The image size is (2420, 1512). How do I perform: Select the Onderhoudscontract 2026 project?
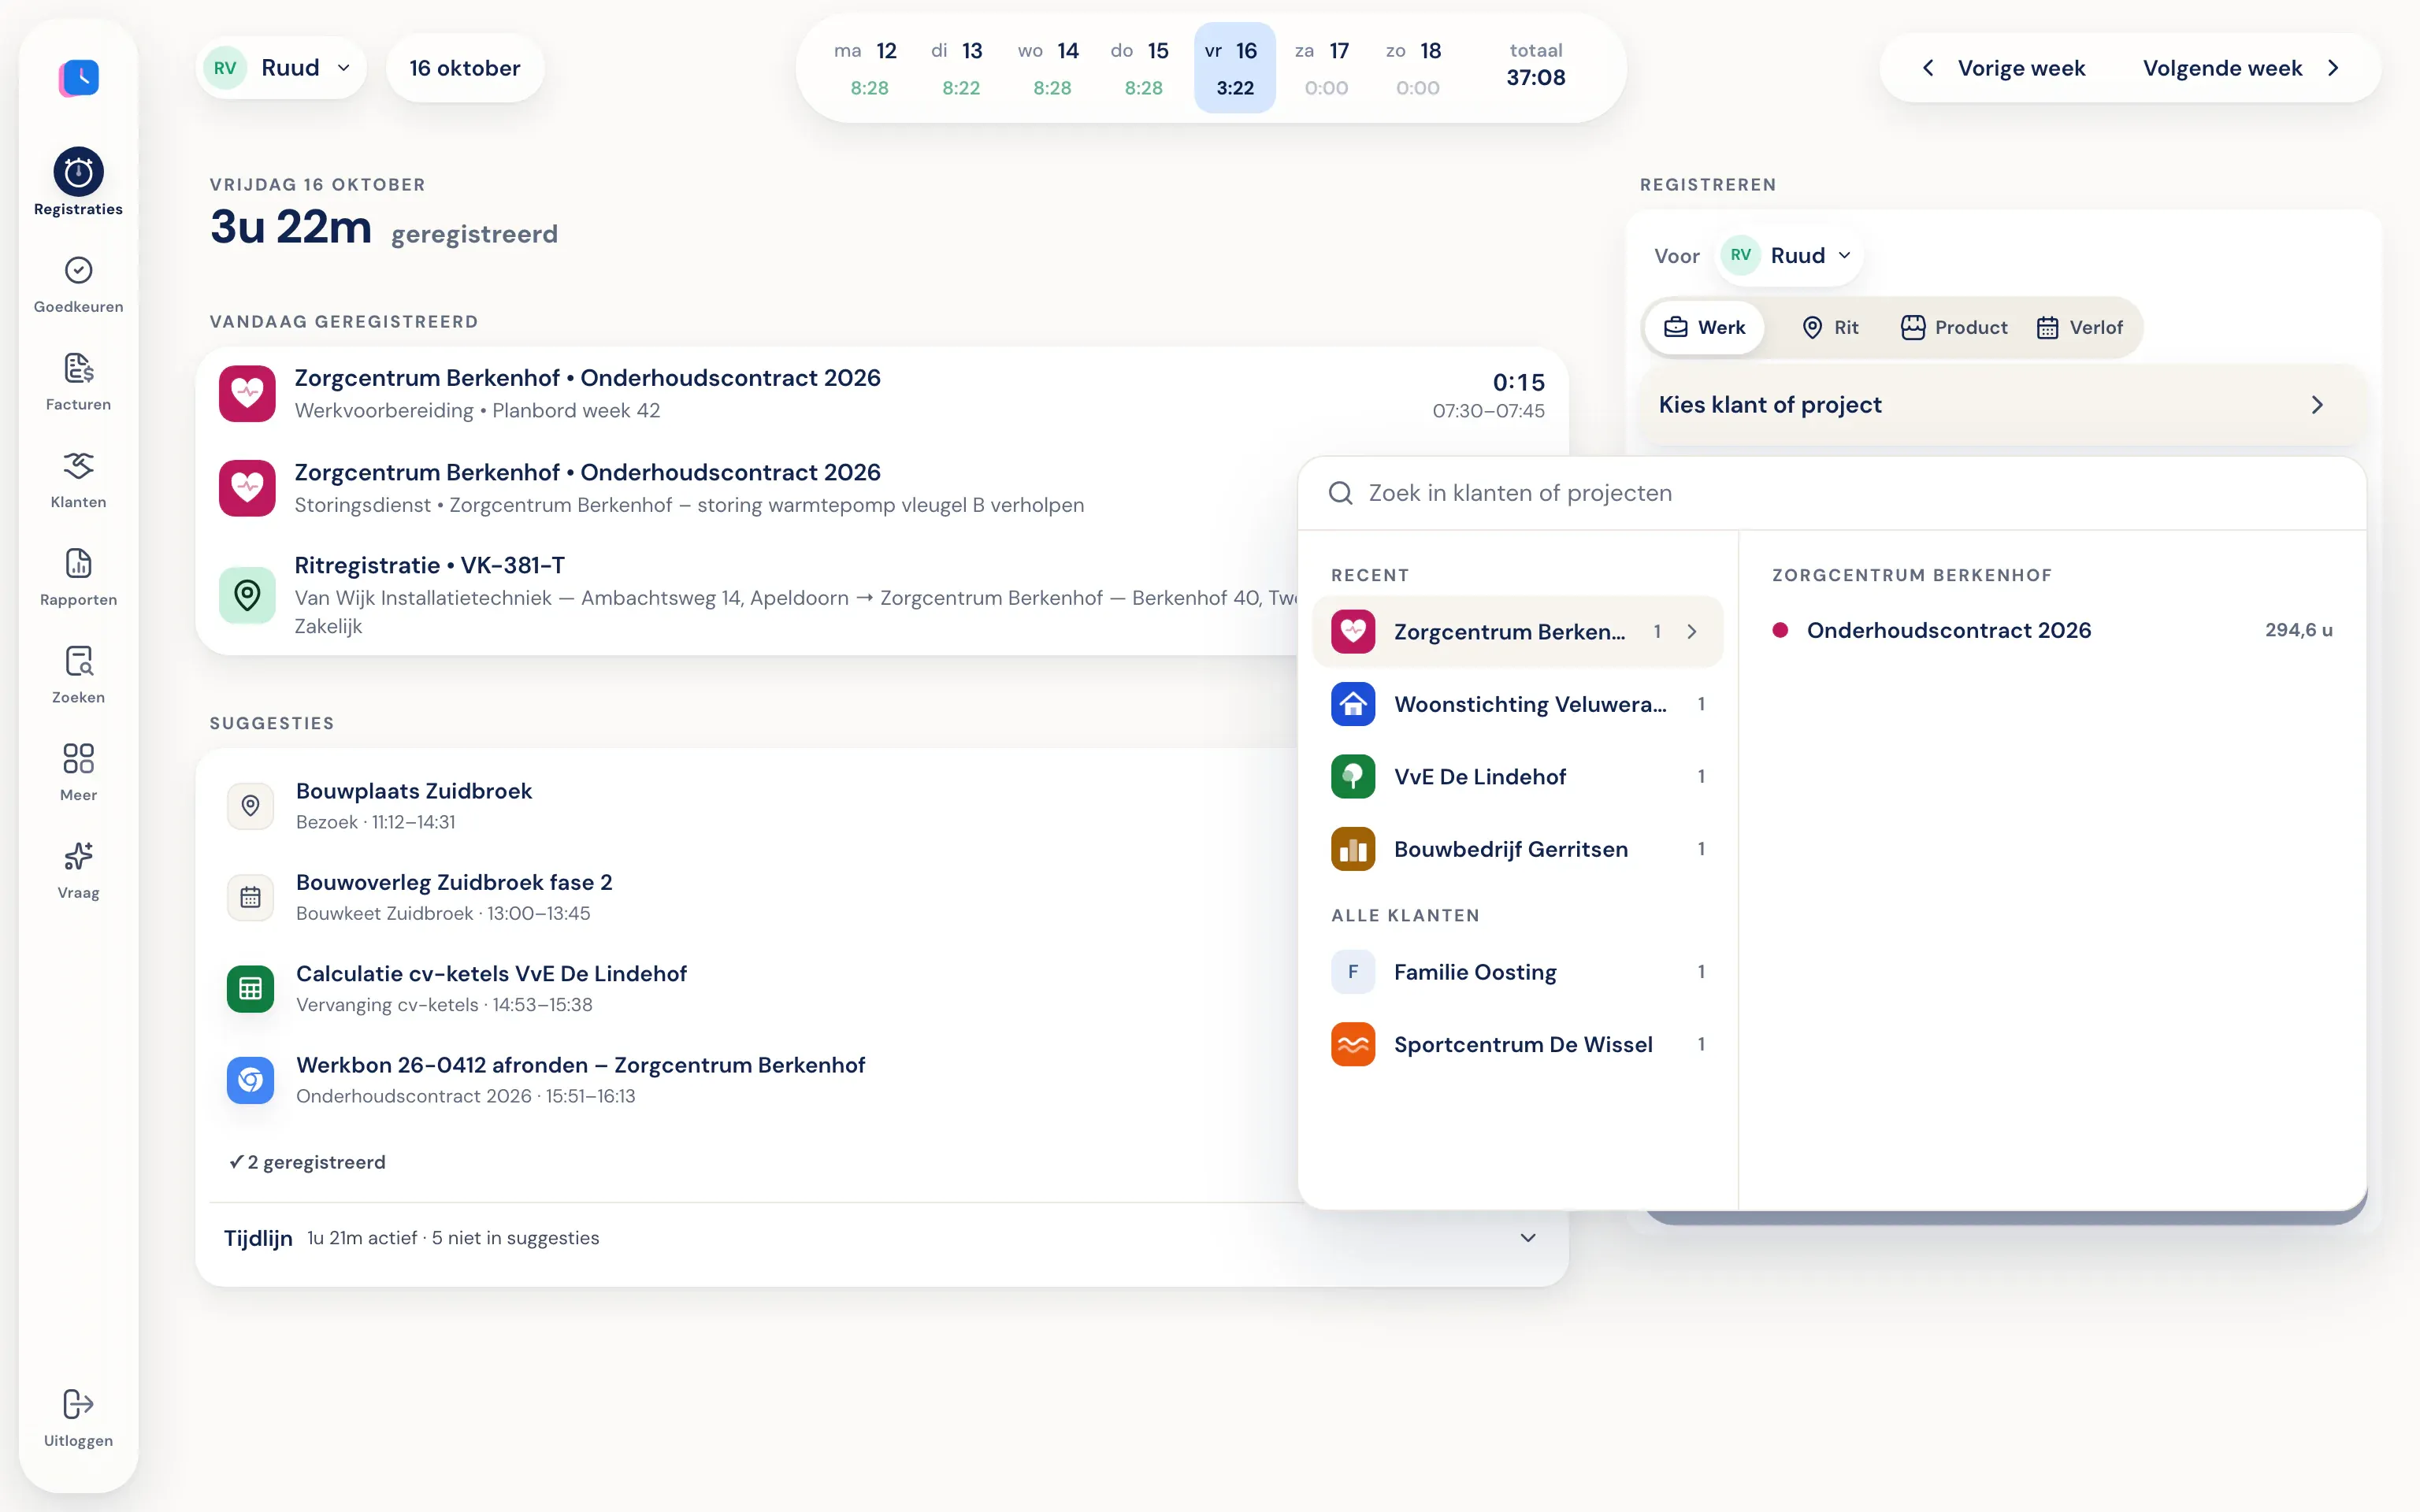click(2052, 630)
